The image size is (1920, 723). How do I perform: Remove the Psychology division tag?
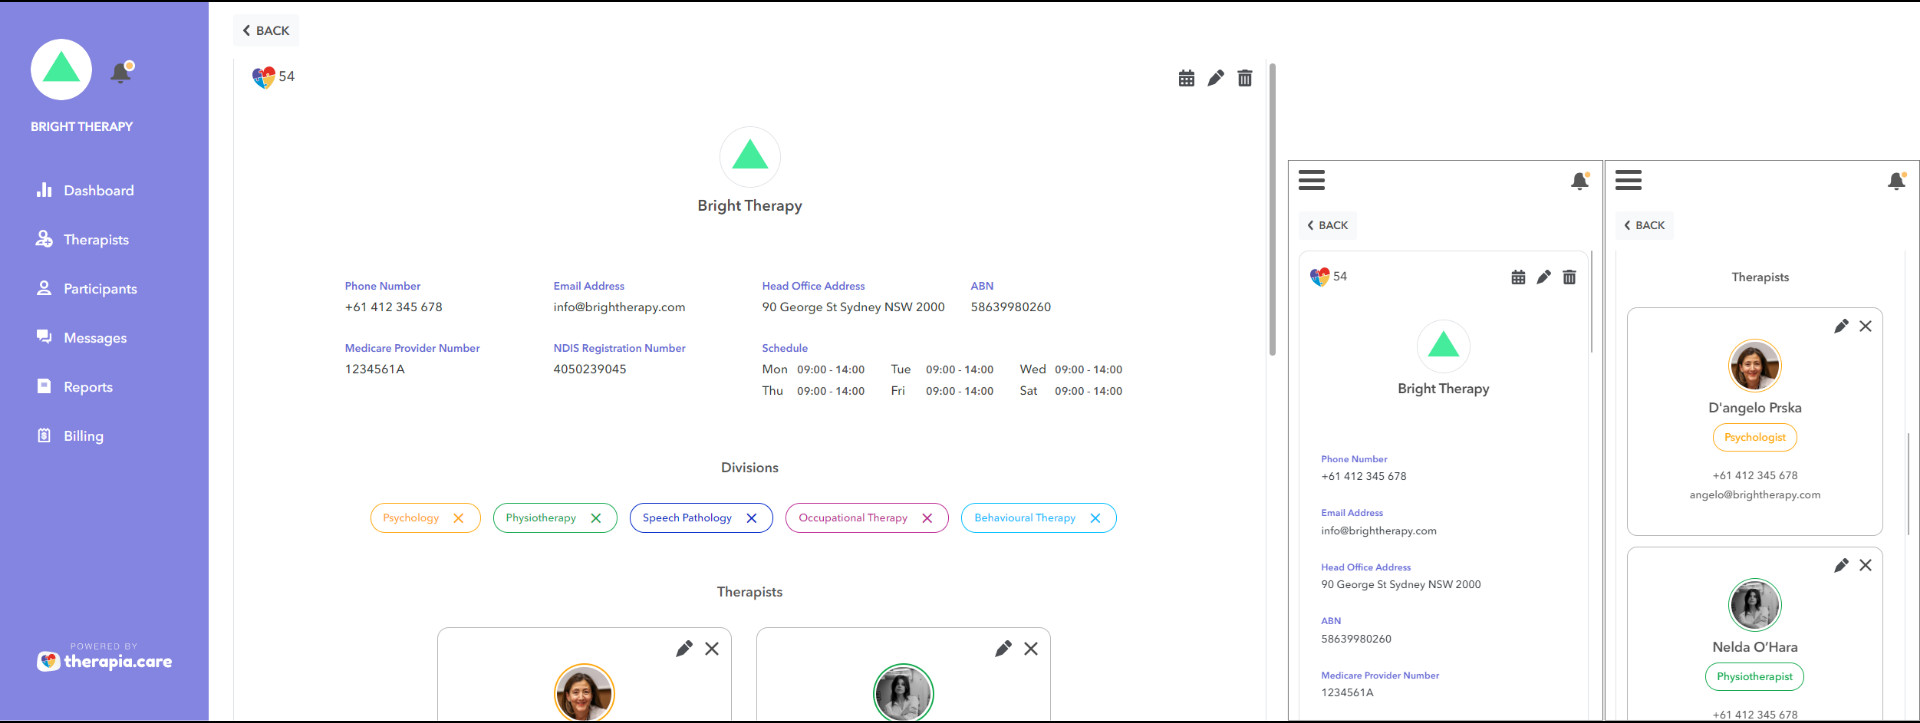click(458, 518)
